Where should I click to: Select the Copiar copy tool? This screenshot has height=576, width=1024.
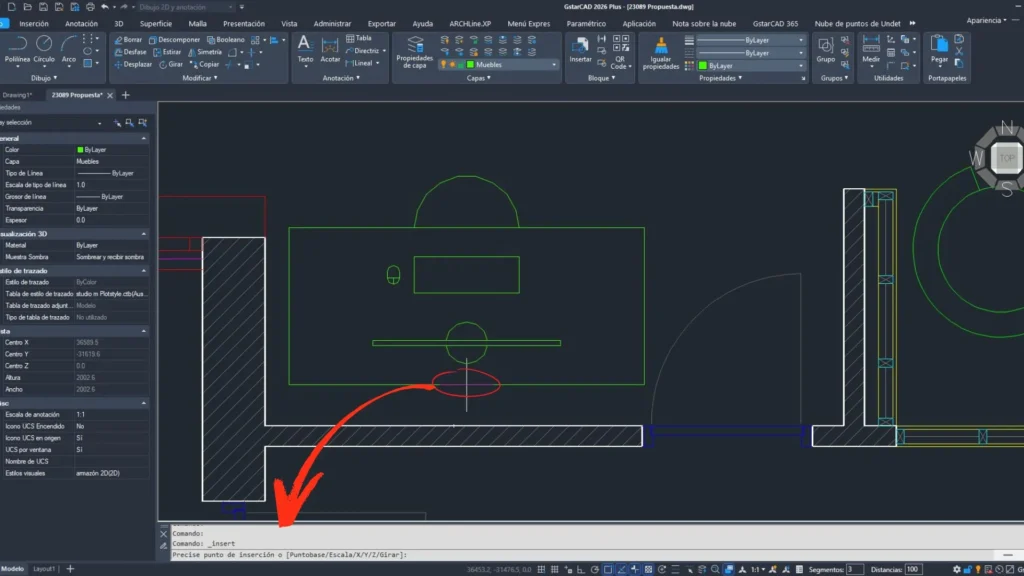pos(204,65)
